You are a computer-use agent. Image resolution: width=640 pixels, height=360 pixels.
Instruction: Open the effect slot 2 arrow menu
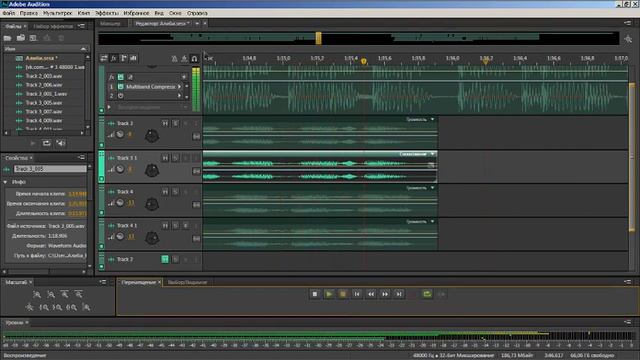pyautogui.click(x=179, y=96)
